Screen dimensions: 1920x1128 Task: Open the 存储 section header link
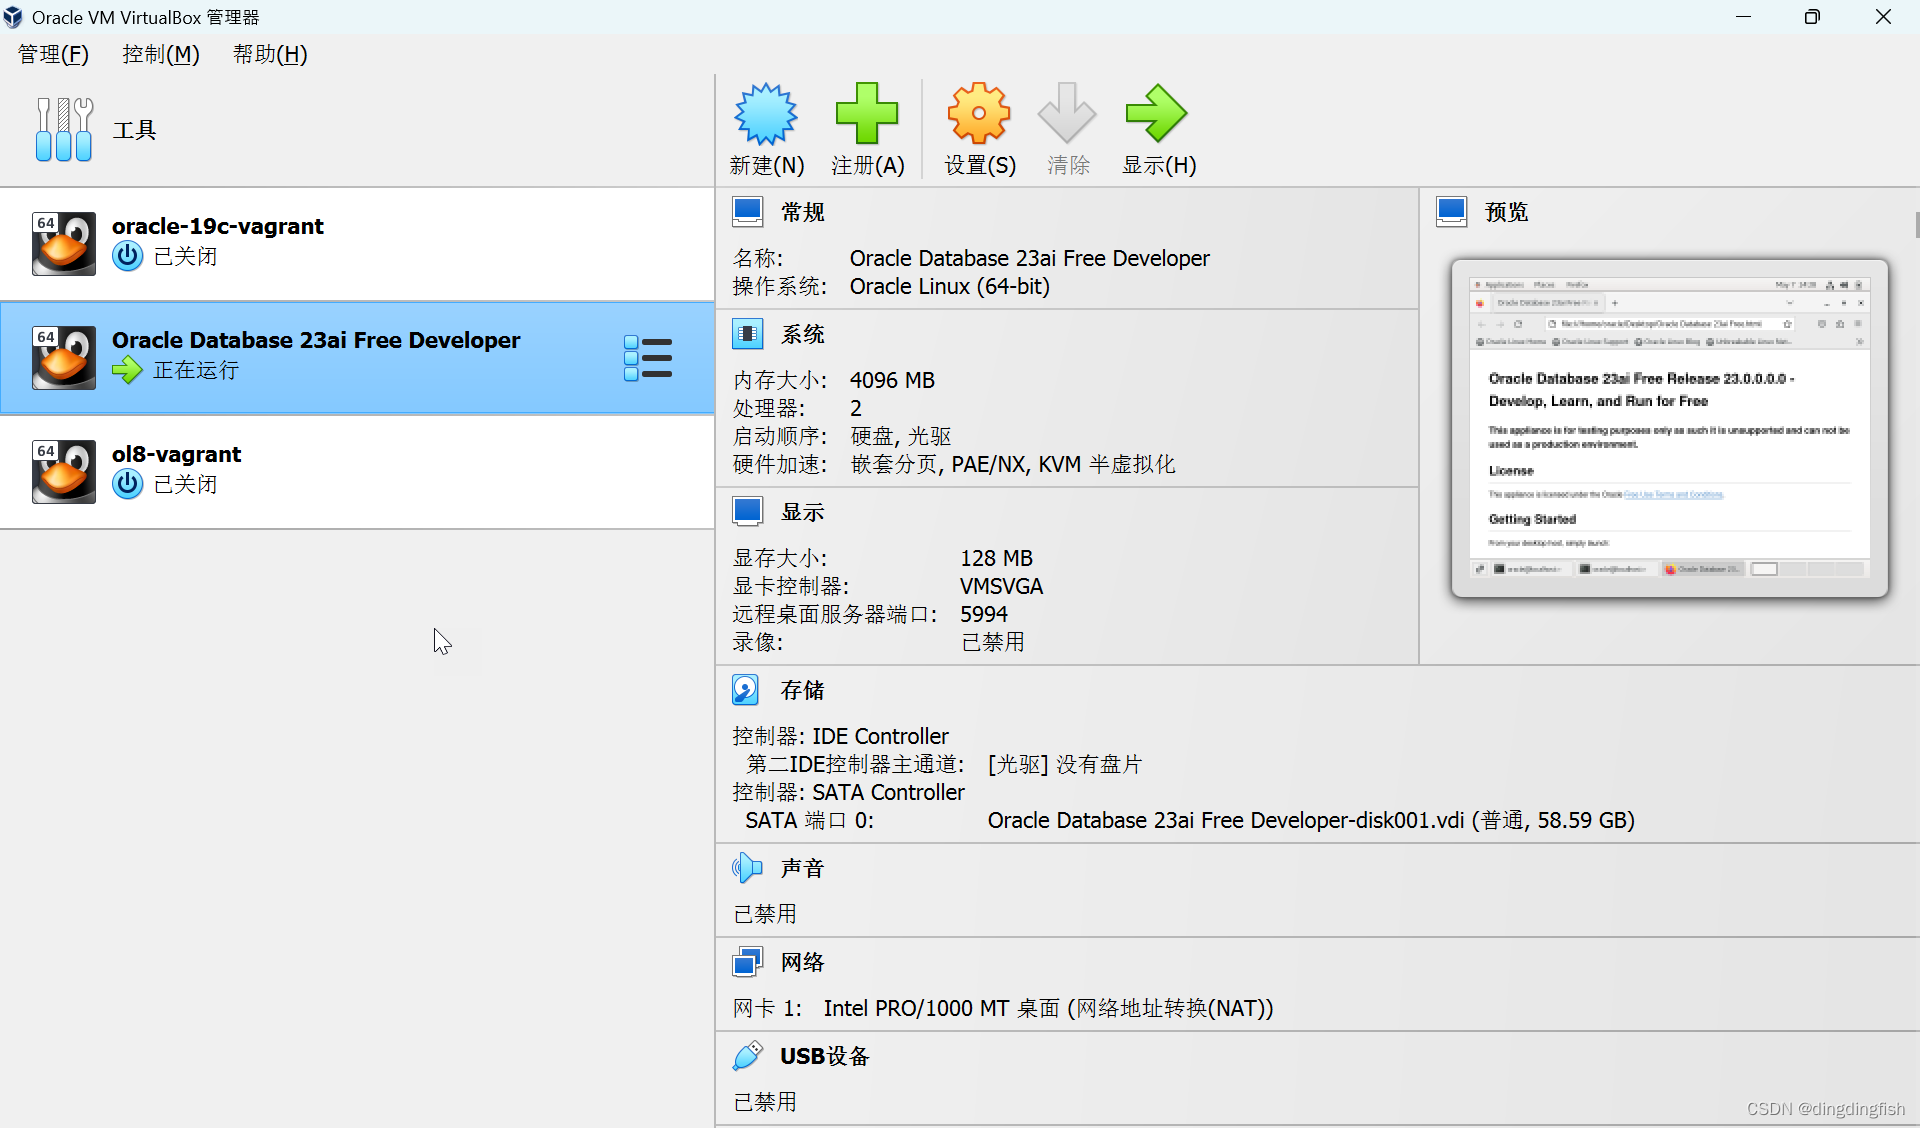(x=803, y=690)
